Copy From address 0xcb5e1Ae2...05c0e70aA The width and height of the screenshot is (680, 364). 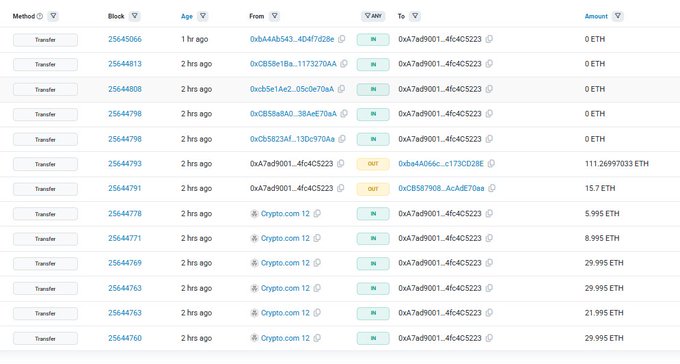(341, 89)
